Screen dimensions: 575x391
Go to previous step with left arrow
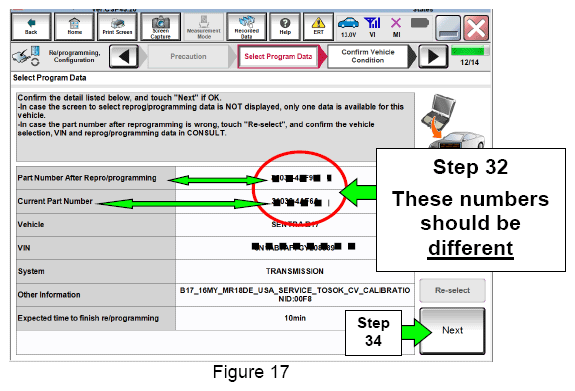(x=124, y=56)
